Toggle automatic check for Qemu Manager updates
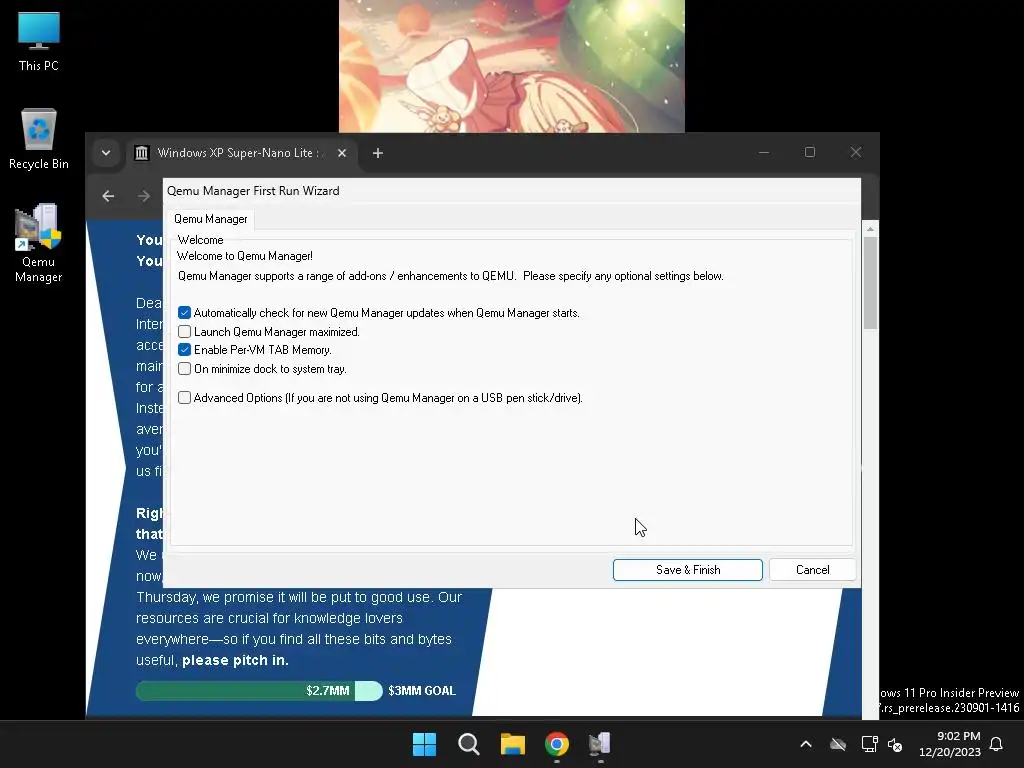The height and width of the screenshot is (768, 1024). point(185,313)
